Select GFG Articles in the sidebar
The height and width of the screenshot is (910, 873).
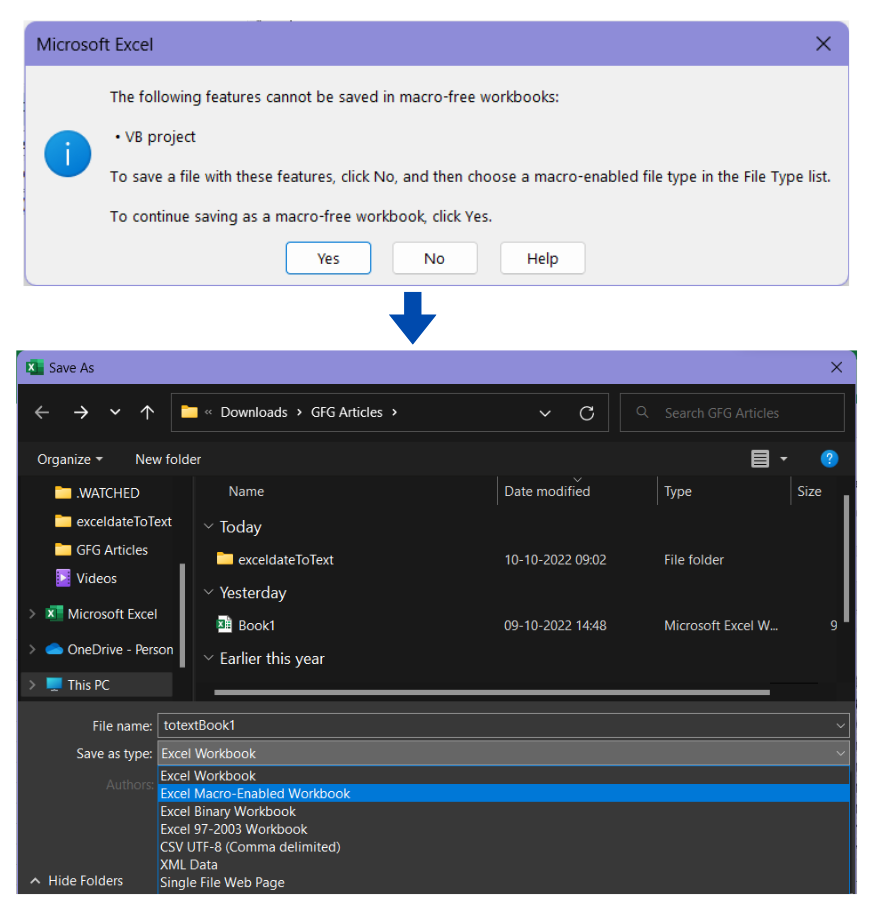(102, 550)
